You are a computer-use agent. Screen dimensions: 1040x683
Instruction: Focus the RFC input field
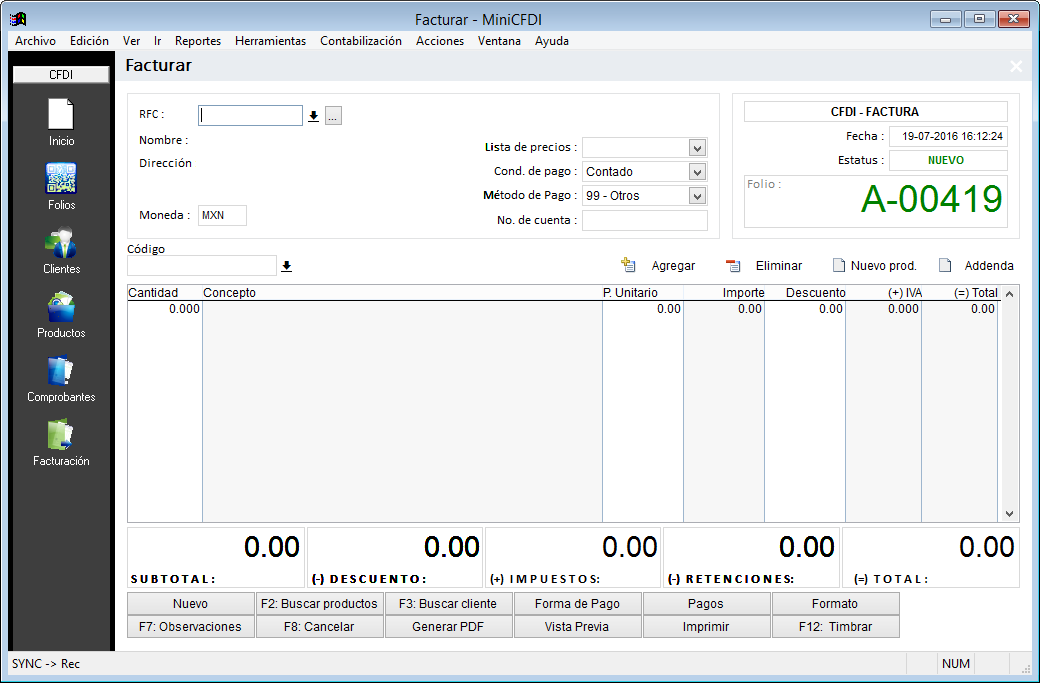[x=250, y=115]
